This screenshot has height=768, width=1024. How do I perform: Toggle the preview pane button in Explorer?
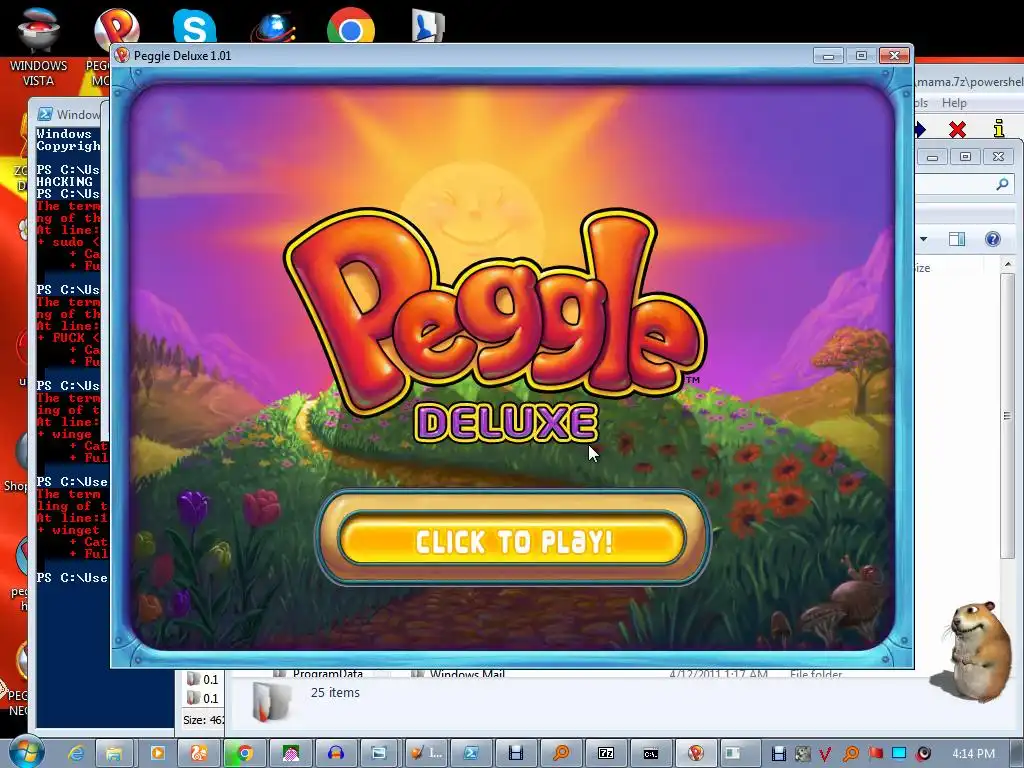957,239
